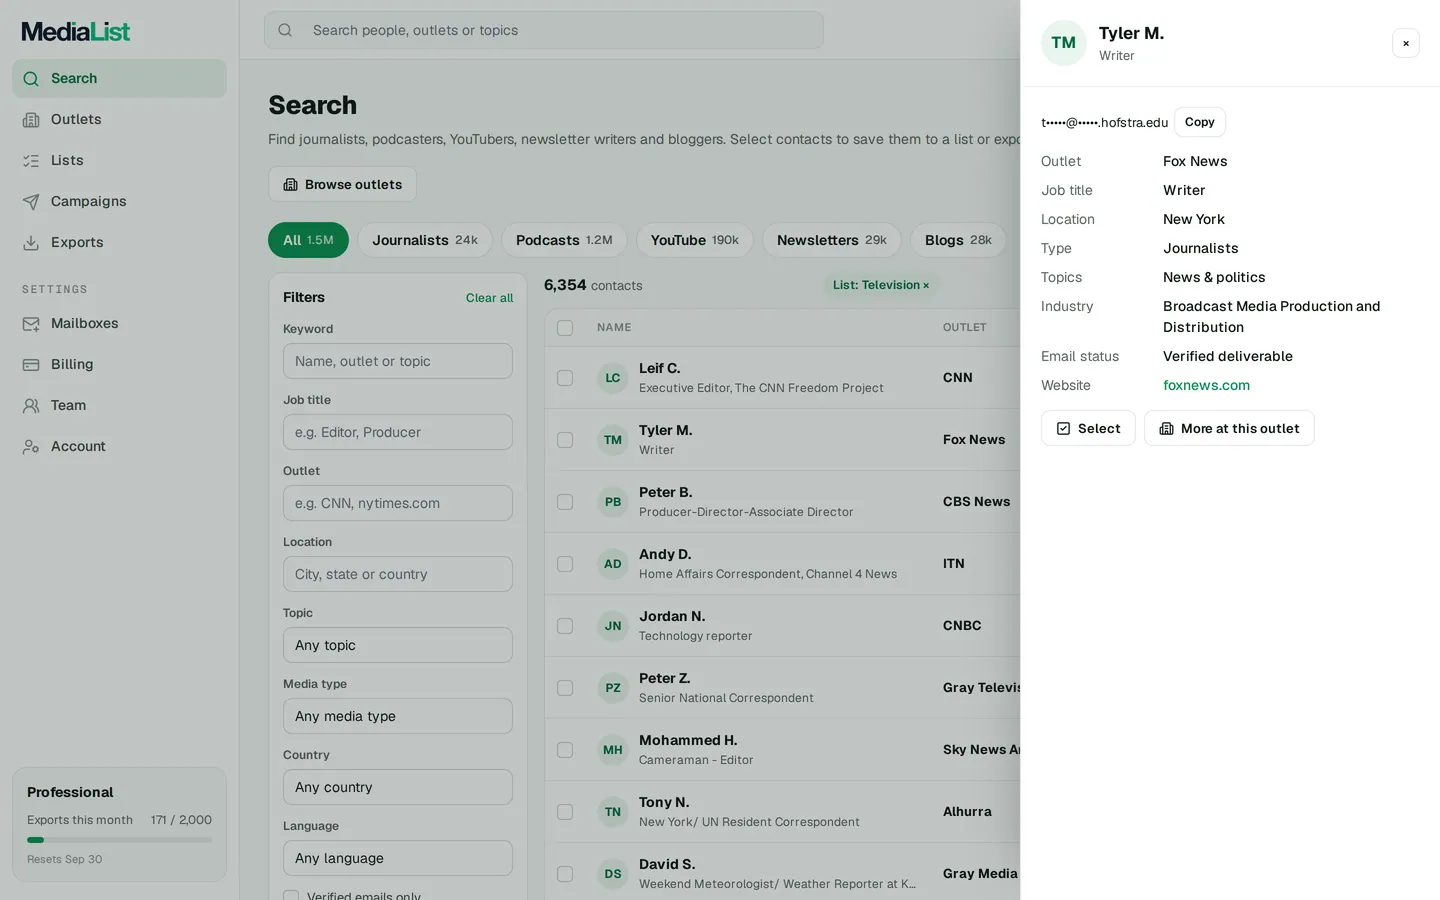Click the MH avatar for Mohammed H.
This screenshot has width=1440, height=900.
(x=612, y=750)
